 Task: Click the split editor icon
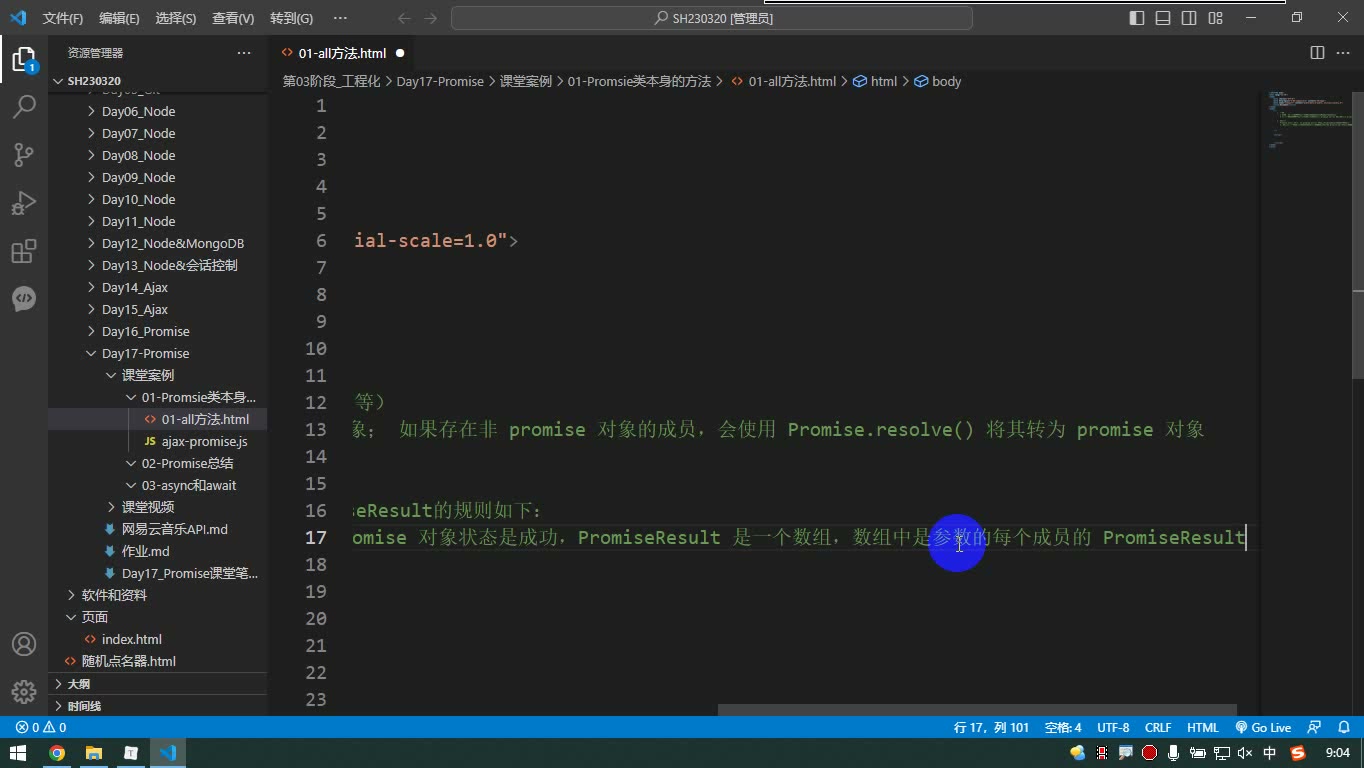1317,53
